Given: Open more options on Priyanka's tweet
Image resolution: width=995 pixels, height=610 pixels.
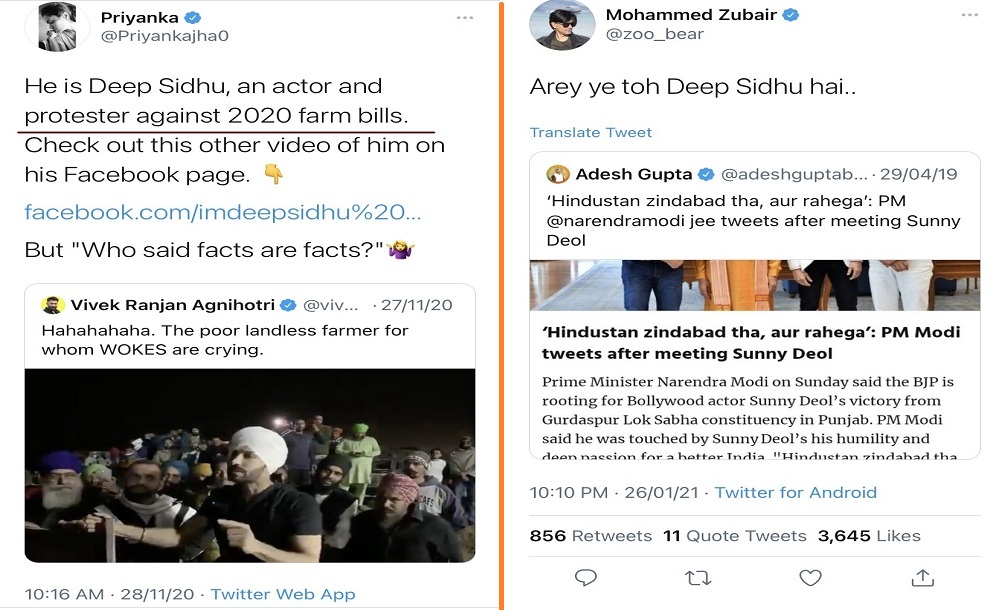Looking at the screenshot, I should click(x=465, y=18).
